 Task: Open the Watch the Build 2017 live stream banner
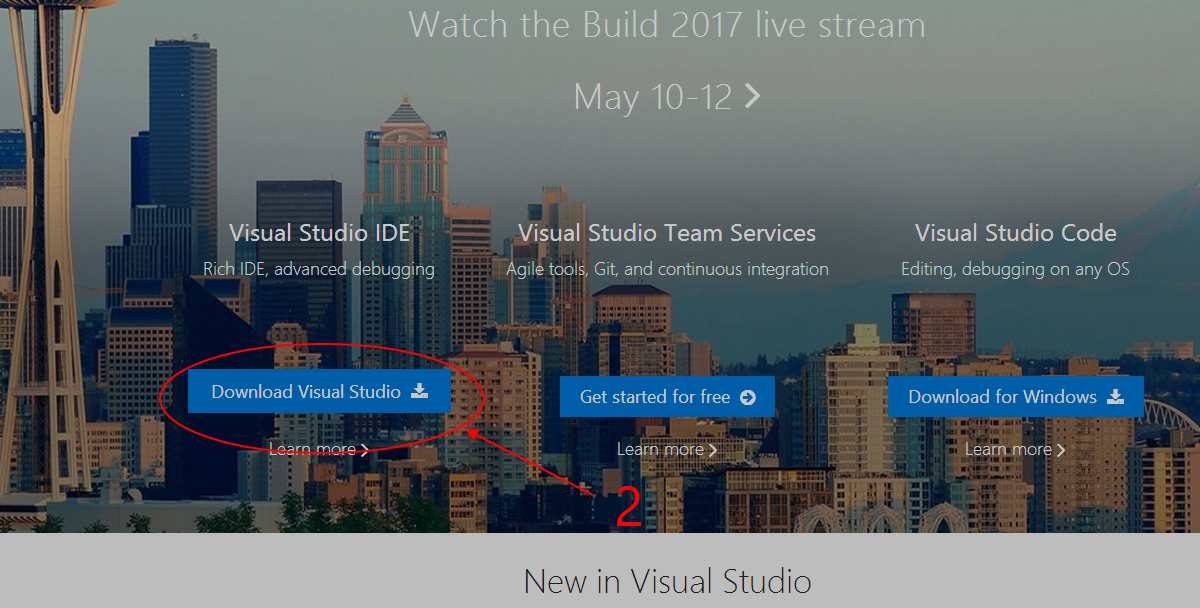(667, 24)
